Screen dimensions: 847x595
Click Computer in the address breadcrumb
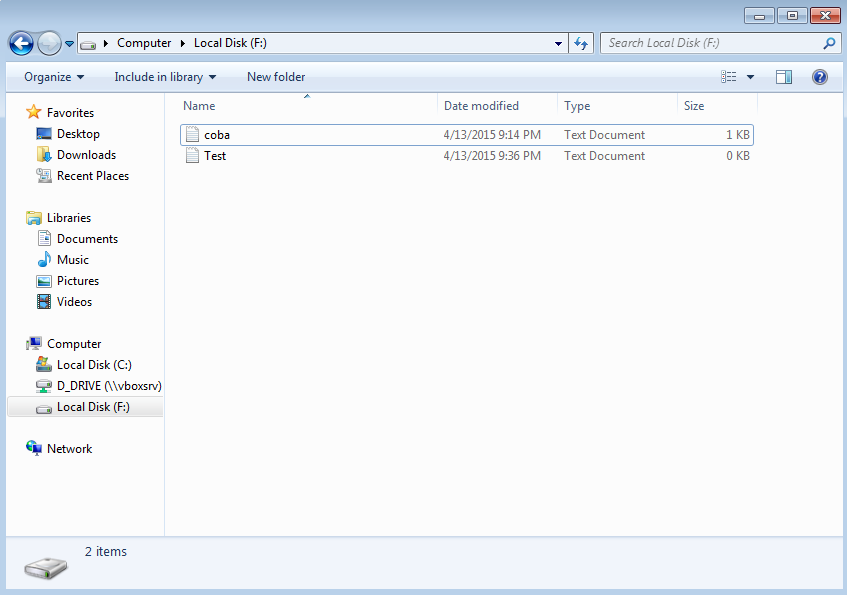point(144,43)
